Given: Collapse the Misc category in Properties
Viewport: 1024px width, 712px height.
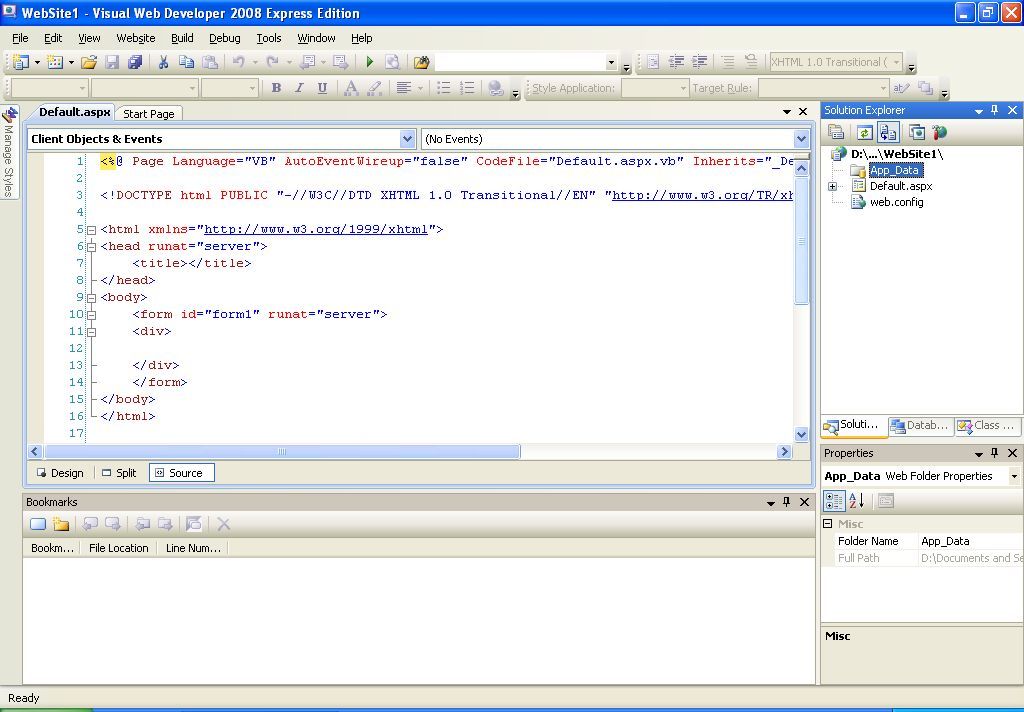Looking at the screenshot, I should coord(828,523).
